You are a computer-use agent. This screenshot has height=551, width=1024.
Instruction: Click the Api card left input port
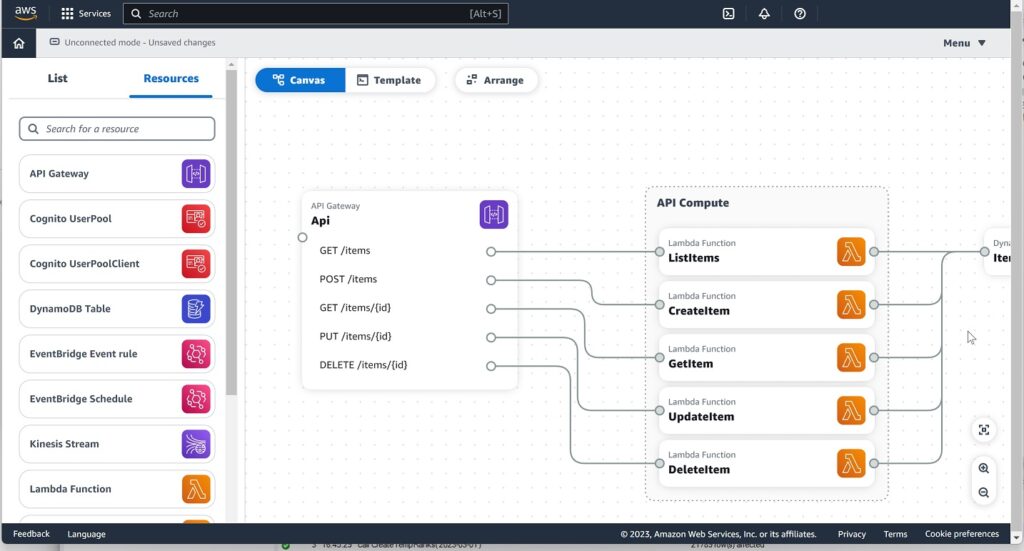(302, 238)
